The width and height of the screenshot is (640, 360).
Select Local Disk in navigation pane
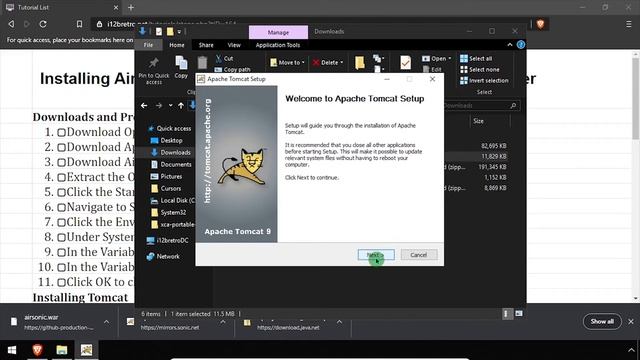173,200
